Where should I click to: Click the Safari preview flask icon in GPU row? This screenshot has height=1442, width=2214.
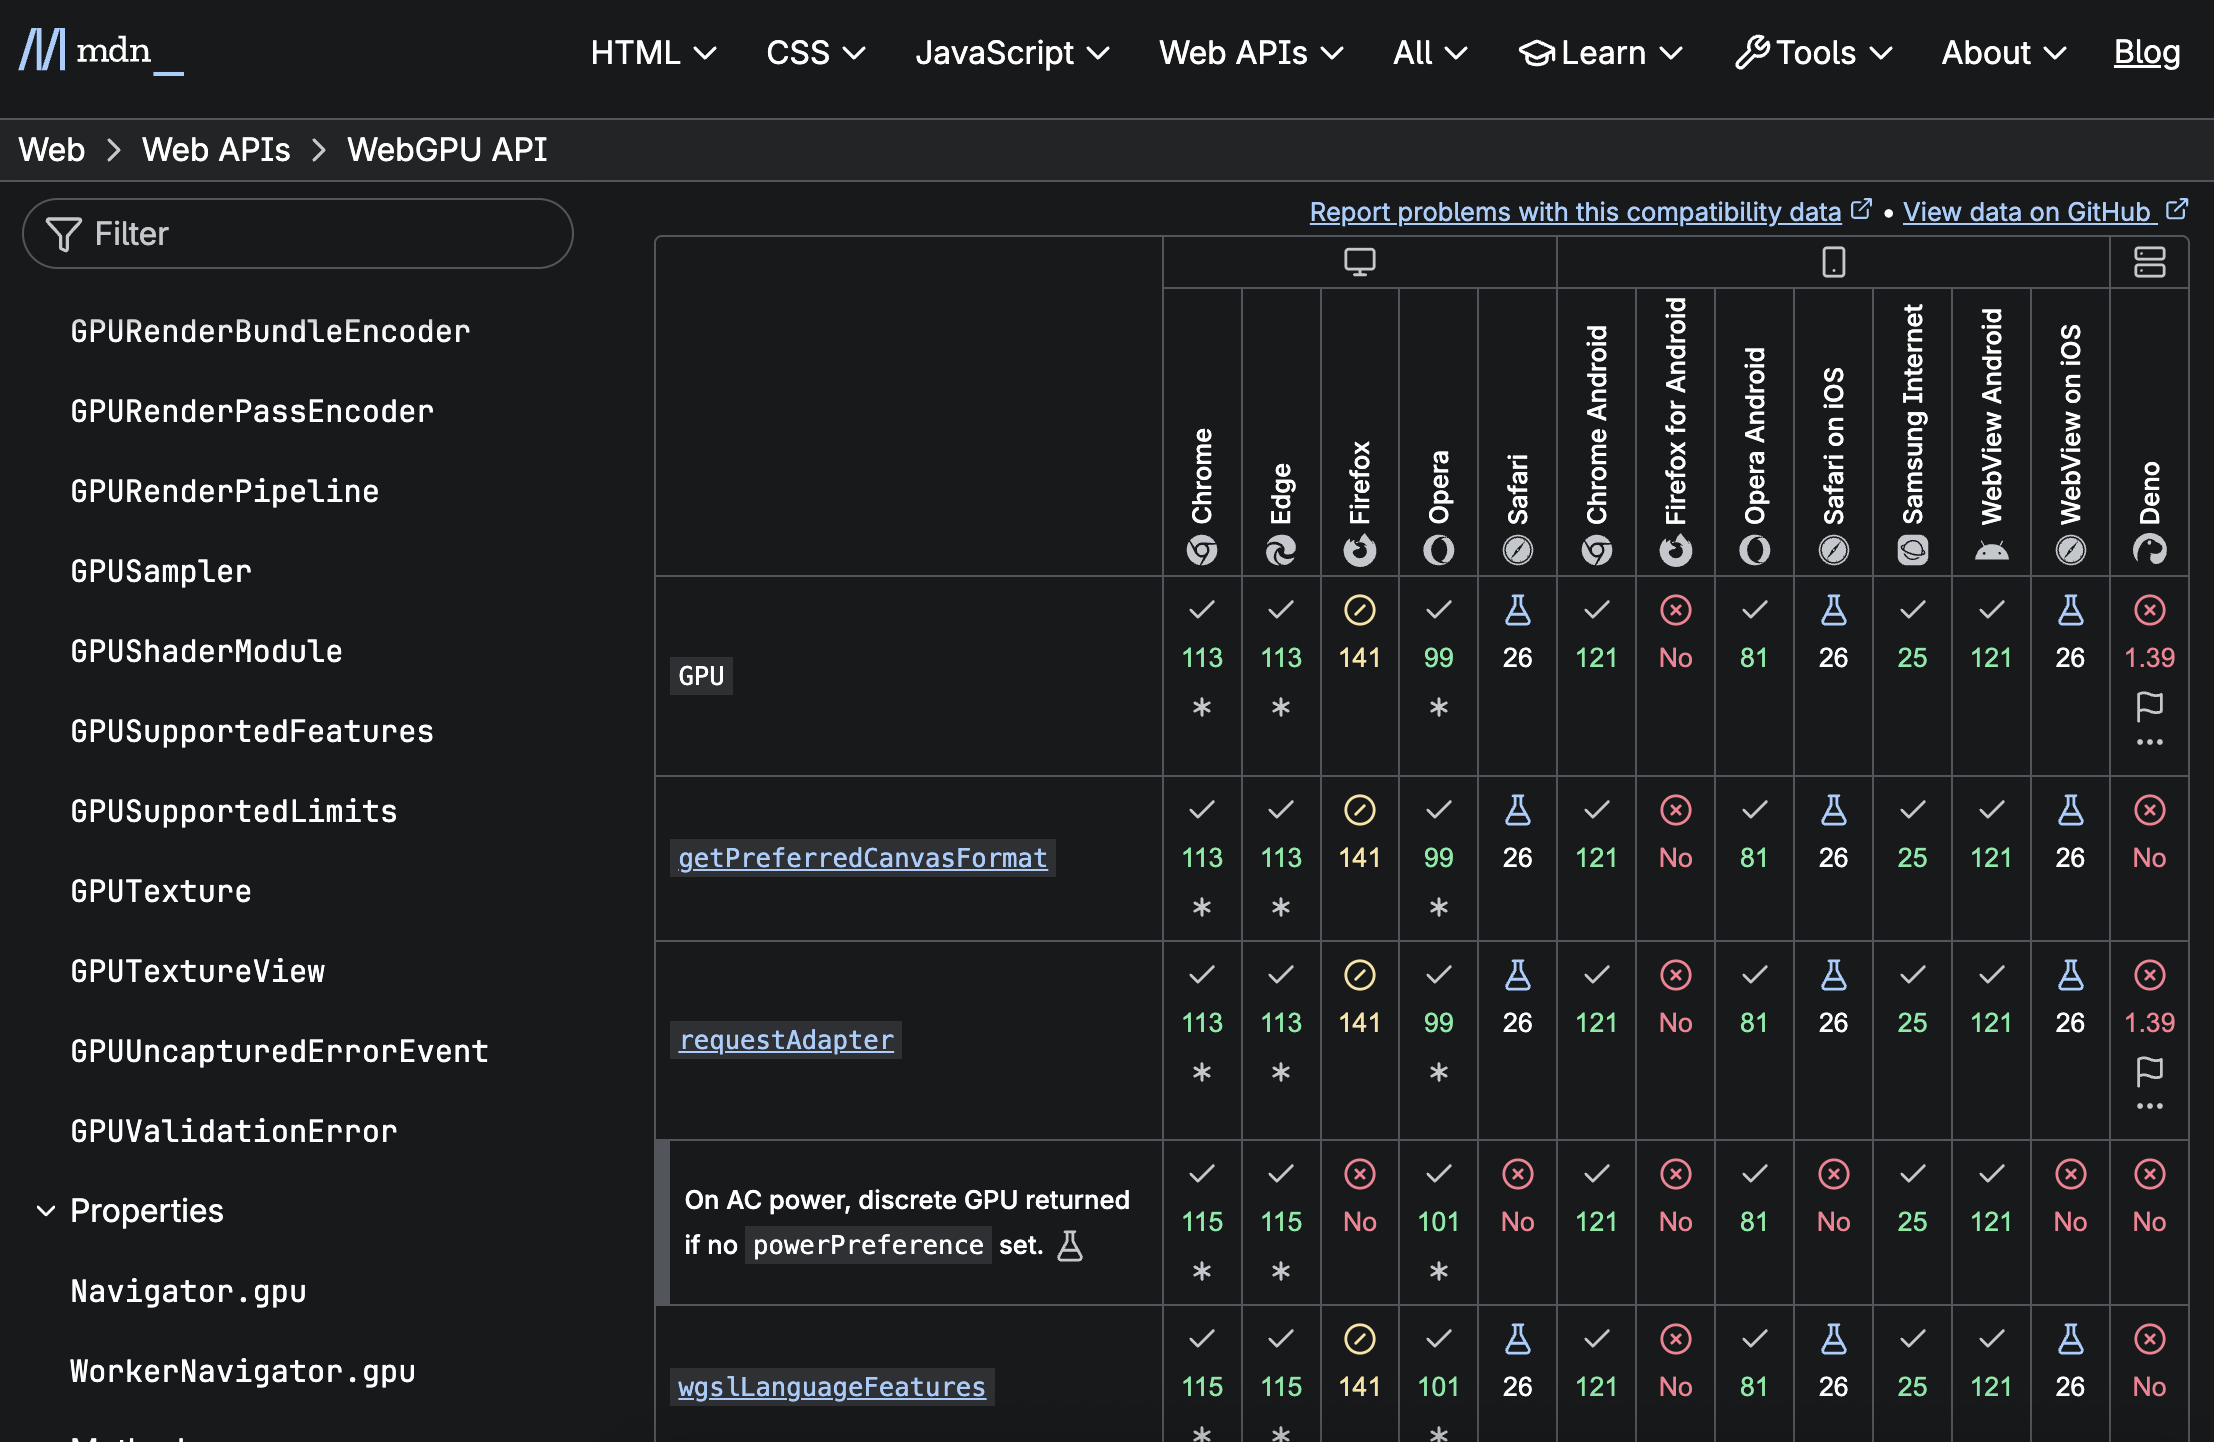pyautogui.click(x=1517, y=610)
